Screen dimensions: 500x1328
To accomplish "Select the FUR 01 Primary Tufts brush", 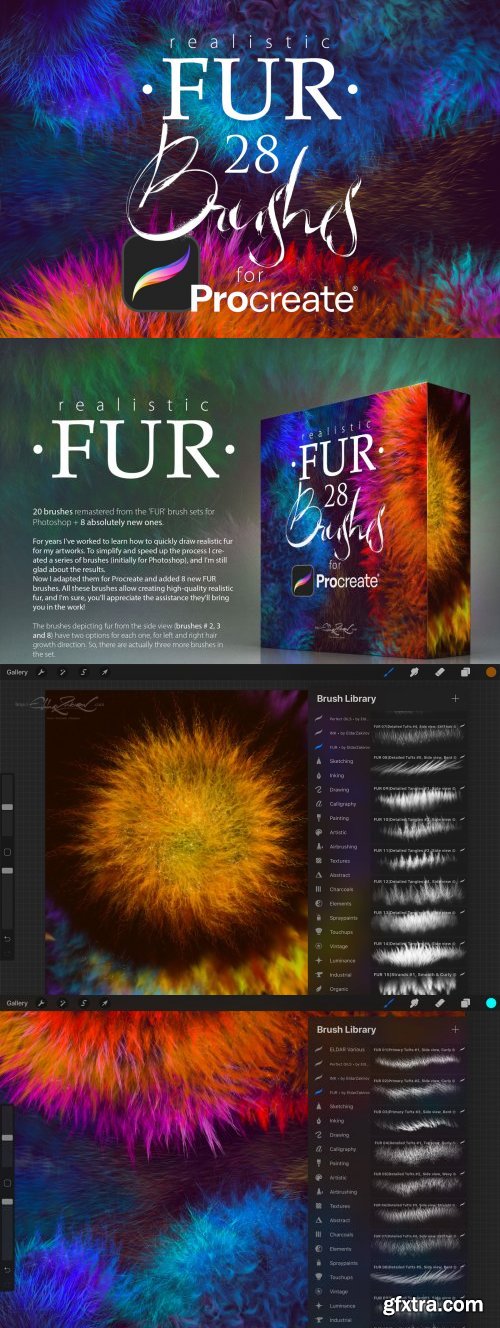I will 420,1059.
